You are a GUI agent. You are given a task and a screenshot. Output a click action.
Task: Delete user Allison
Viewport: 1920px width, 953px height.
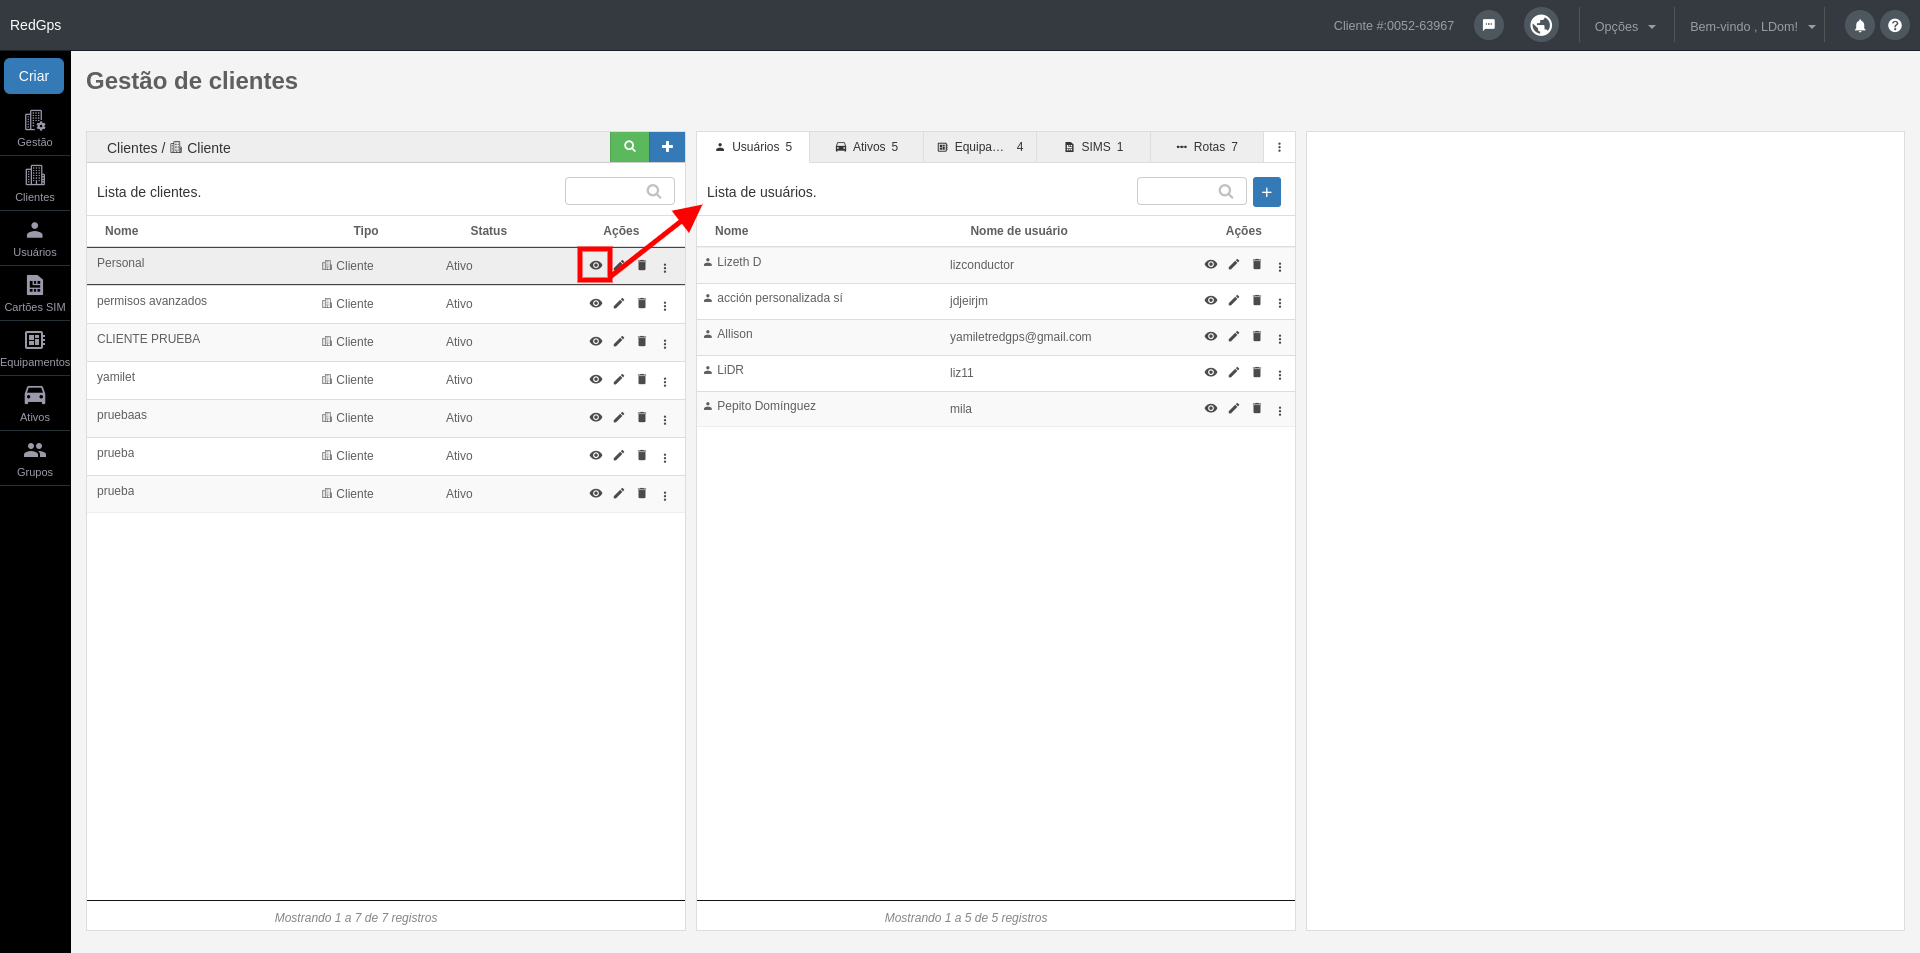[1257, 336]
